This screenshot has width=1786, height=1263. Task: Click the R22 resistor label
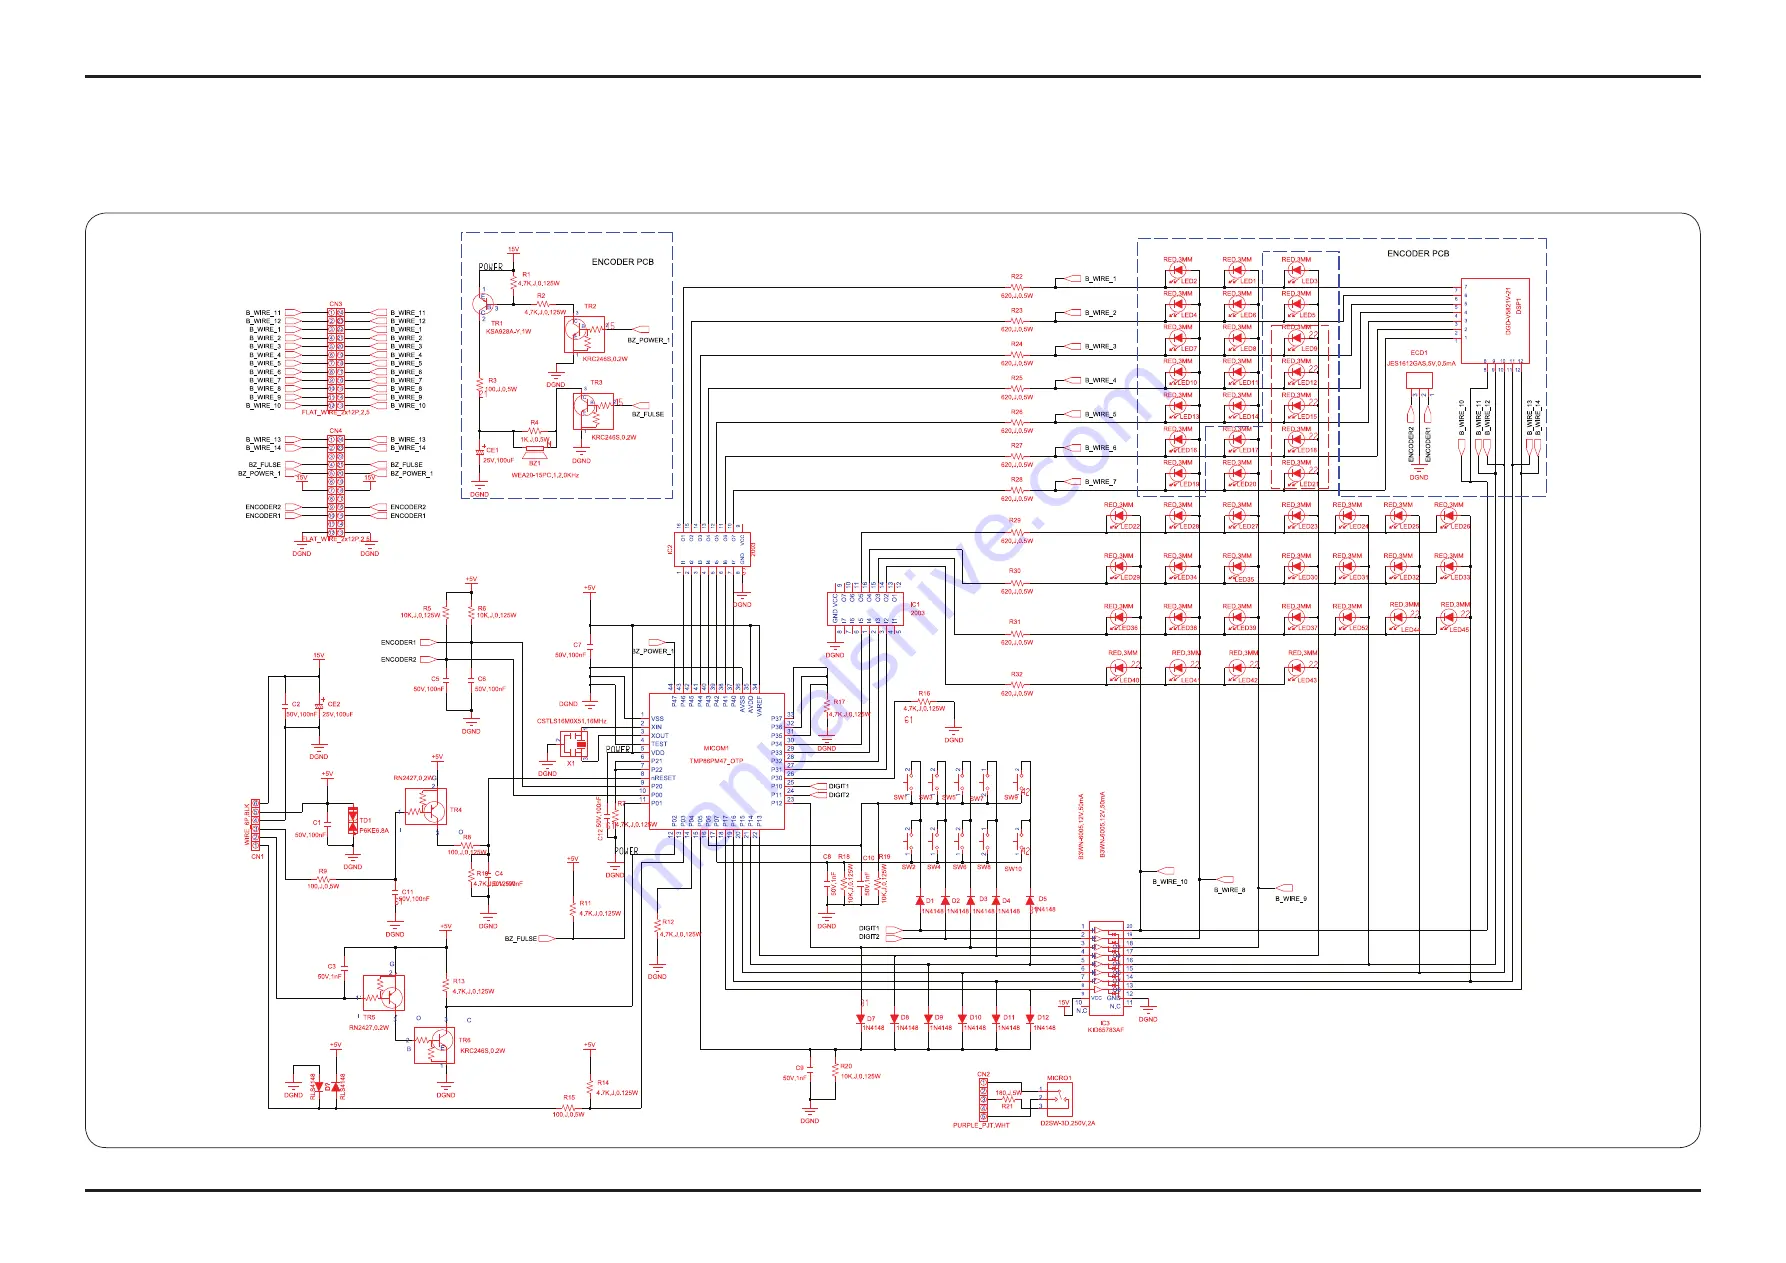click(1016, 277)
